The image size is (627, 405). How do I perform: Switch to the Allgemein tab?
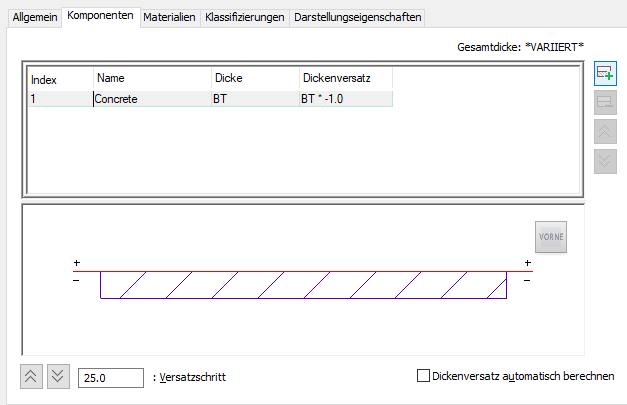pyautogui.click(x=35, y=17)
